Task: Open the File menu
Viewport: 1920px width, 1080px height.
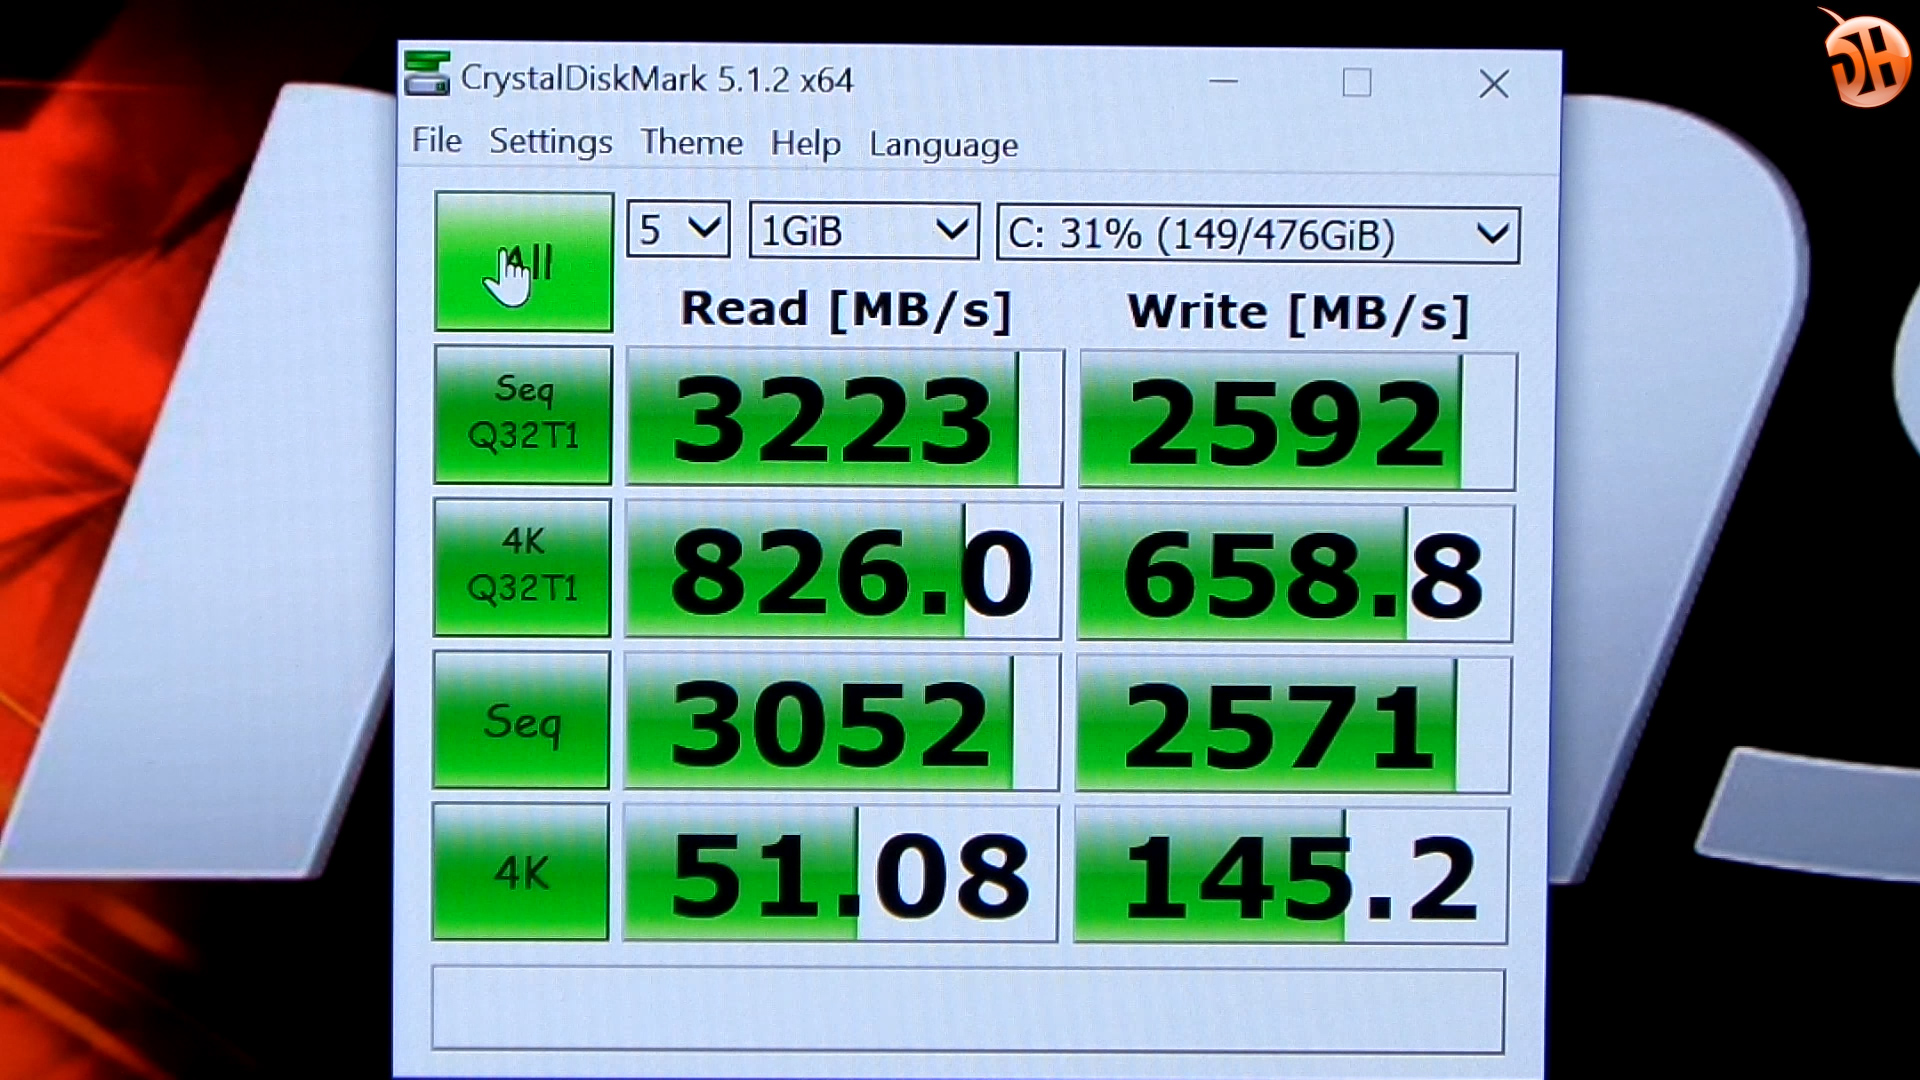Action: (437, 141)
